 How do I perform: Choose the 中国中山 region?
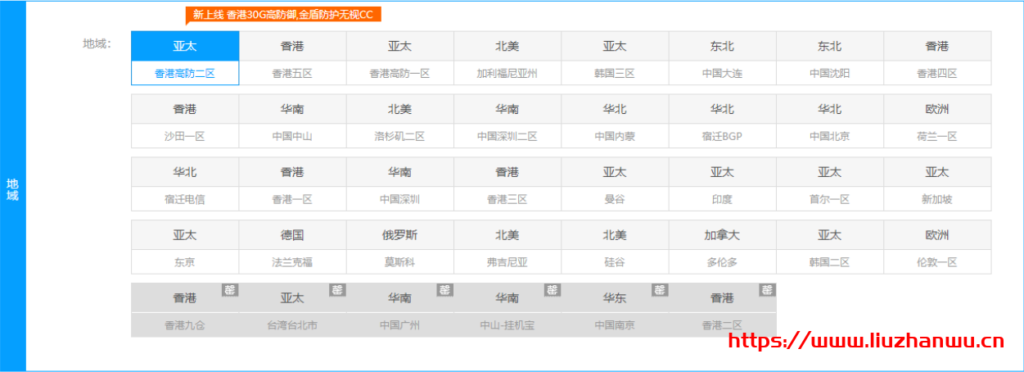tap(293, 121)
